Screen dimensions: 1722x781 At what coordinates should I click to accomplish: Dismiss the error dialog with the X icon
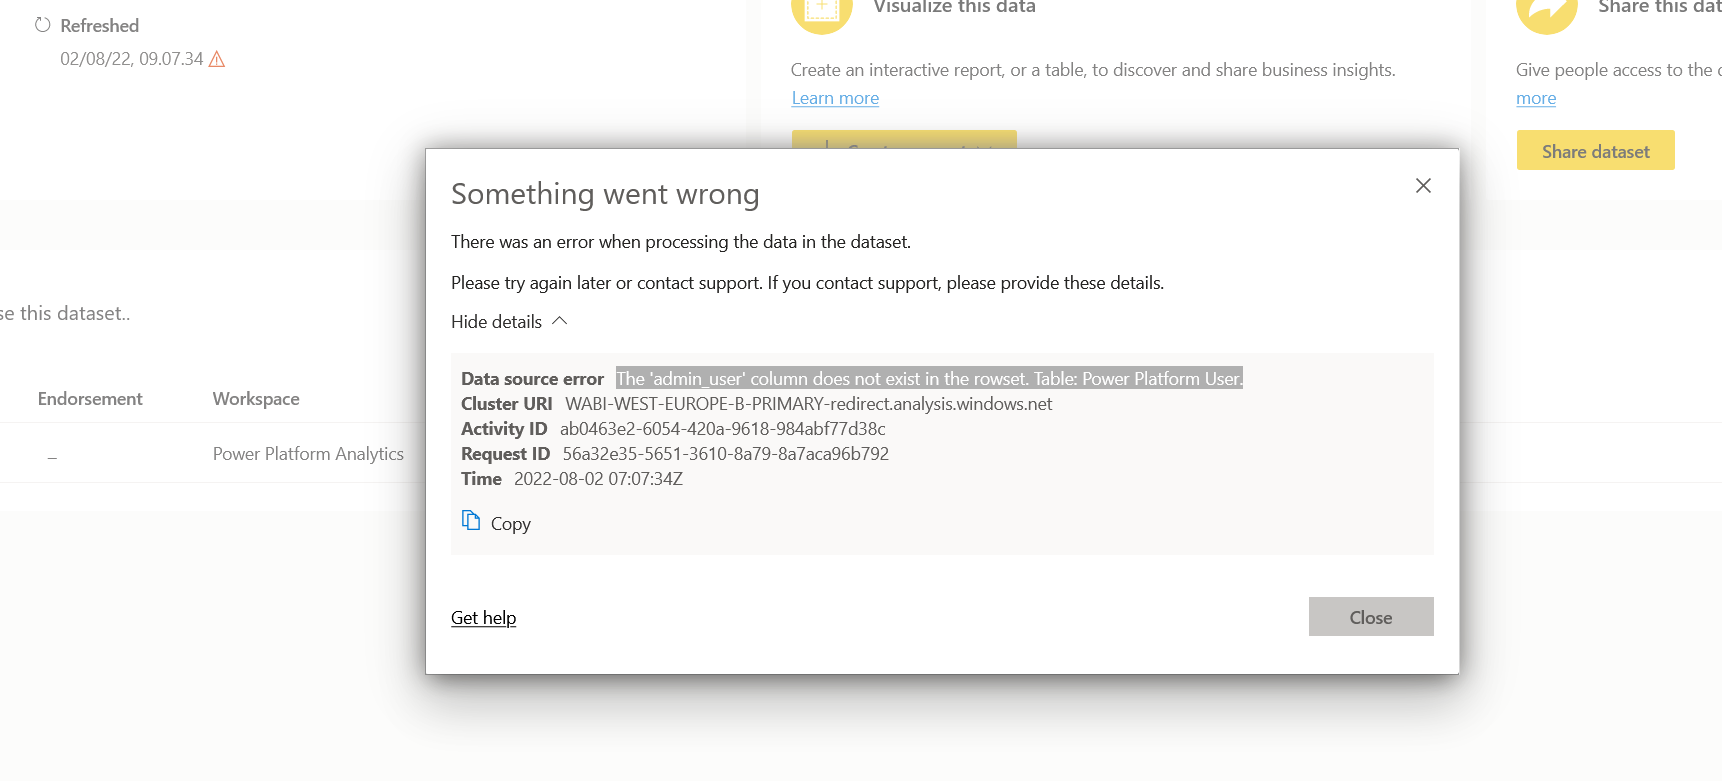pyautogui.click(x=1423, y=185)
